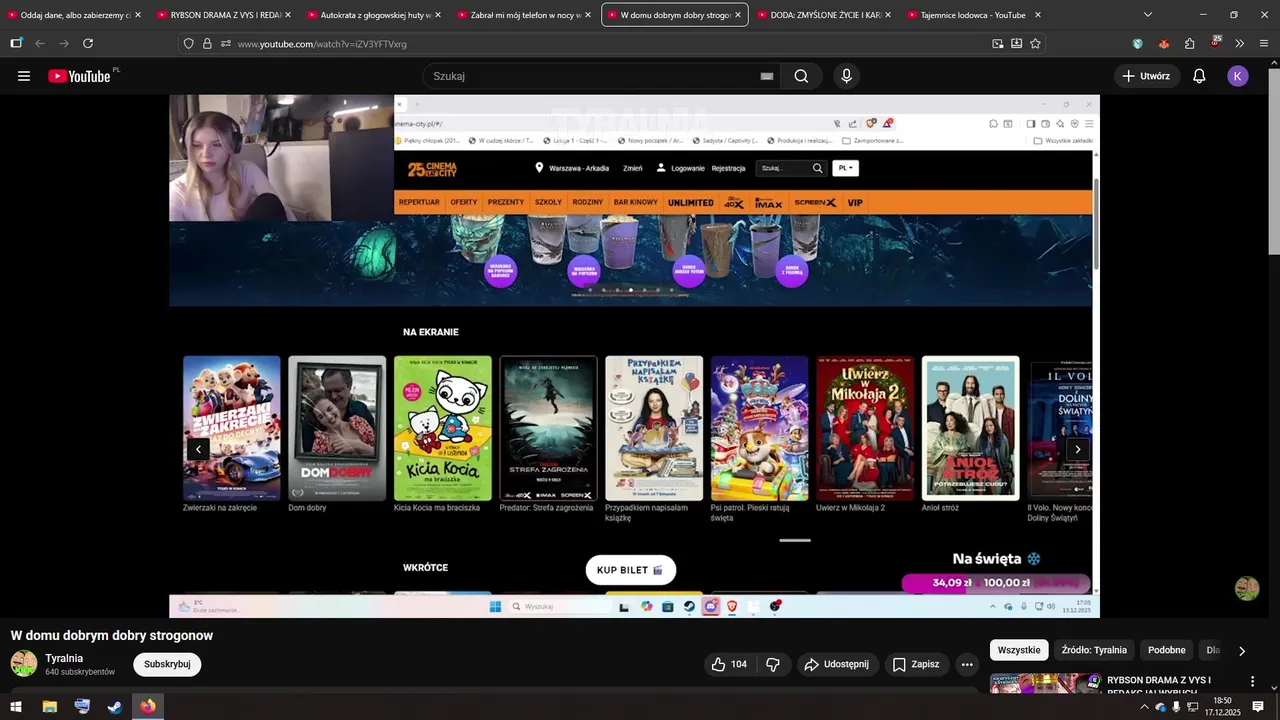Image resolution: width=1280 pixels, height=720 pixels.
Task: Click the magnifier search button
Action: 801,76
